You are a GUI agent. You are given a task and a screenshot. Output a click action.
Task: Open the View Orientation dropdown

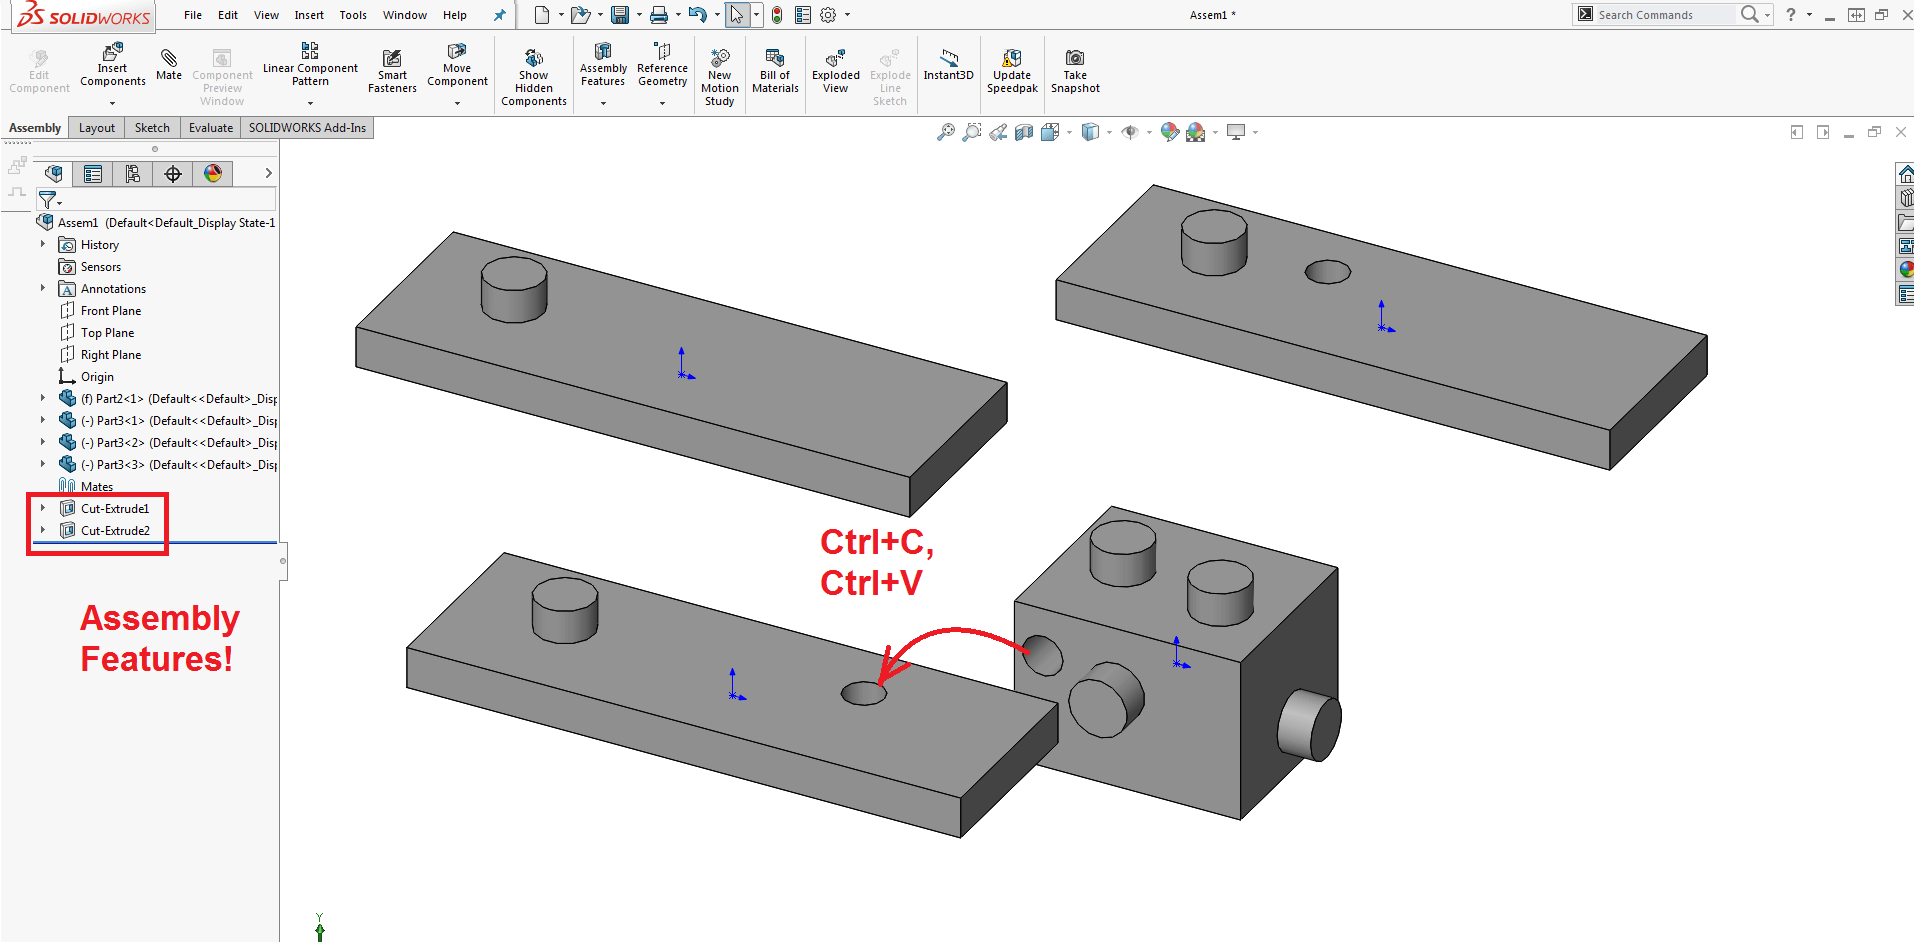click(1069, 131)
